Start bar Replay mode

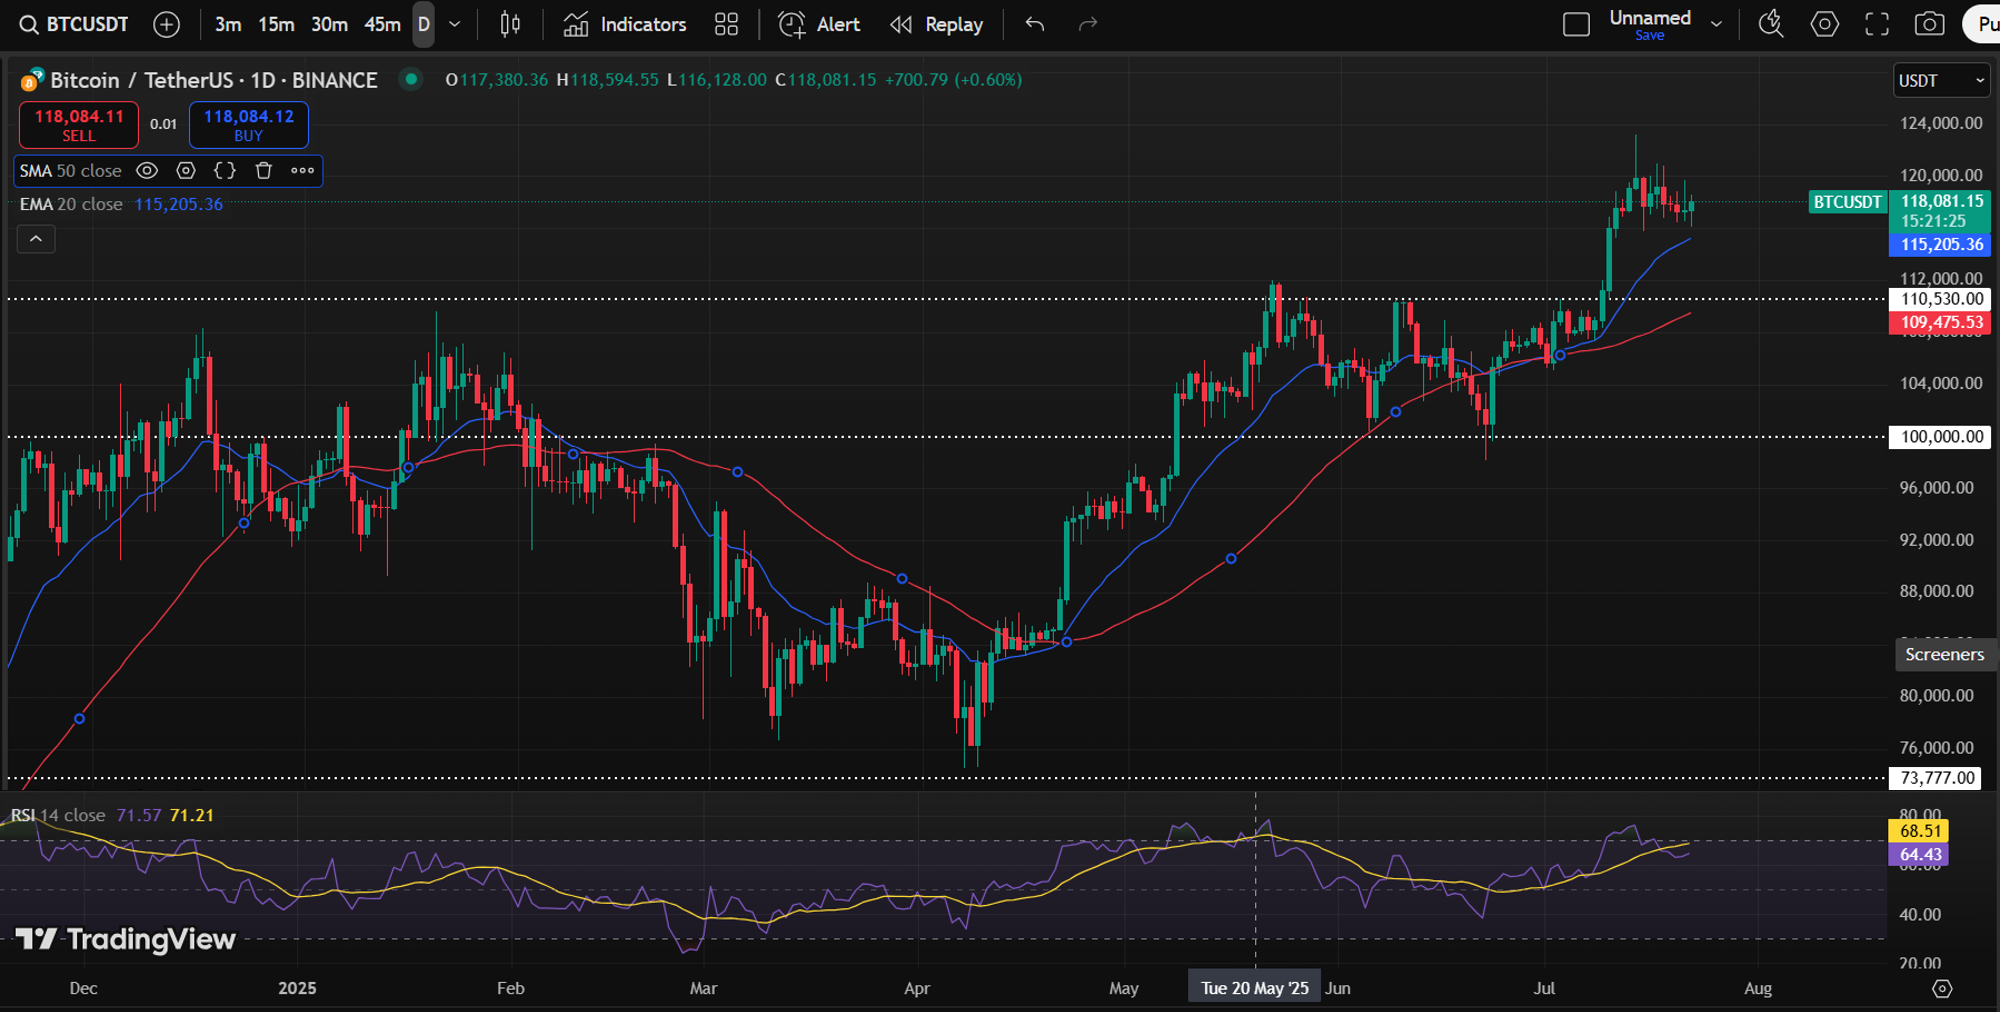coord(937,24)
